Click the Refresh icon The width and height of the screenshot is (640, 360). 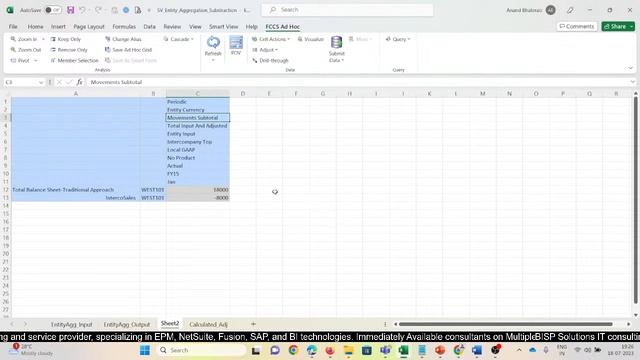(213, 42)
